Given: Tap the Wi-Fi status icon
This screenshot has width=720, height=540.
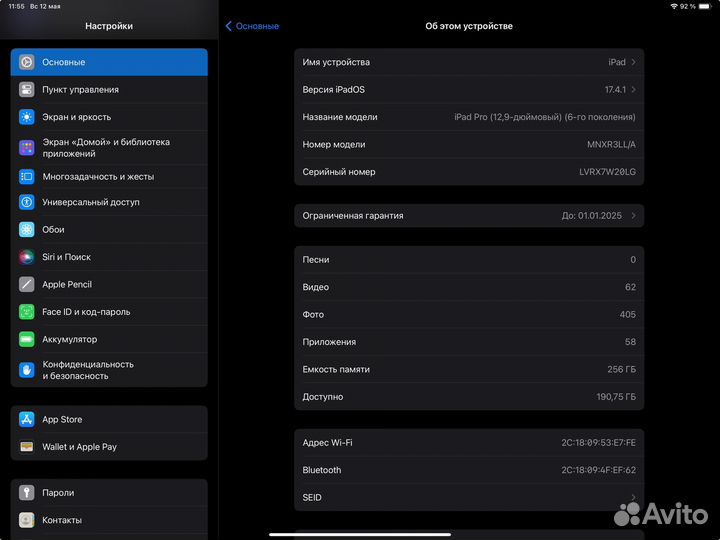Looking at the screenshot, I should [674, 6].
